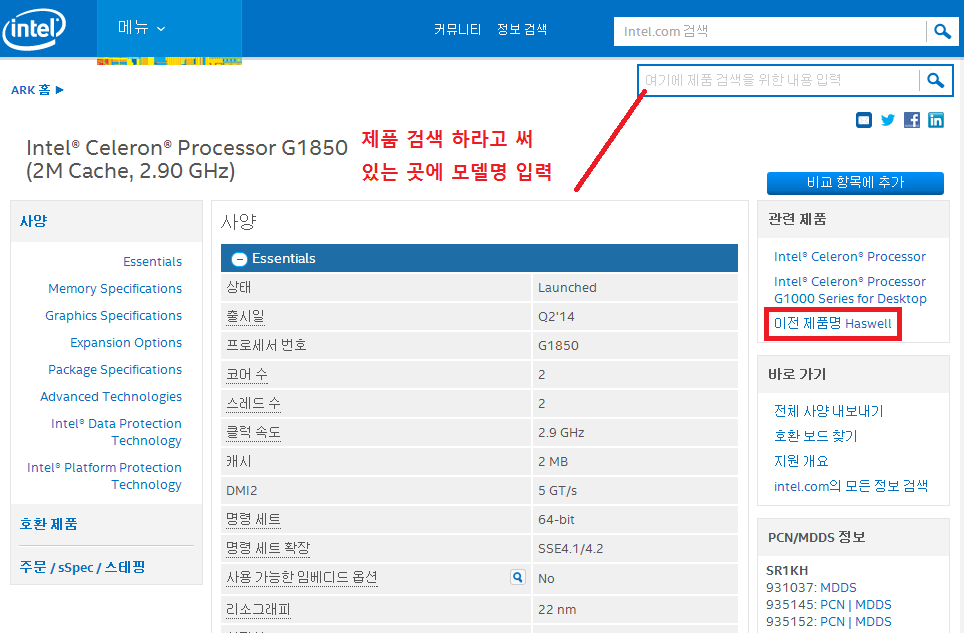This screenshot has height=633, width=964.
Task: Click the Intel.com search magnifier icon
Action: [942, 31]
